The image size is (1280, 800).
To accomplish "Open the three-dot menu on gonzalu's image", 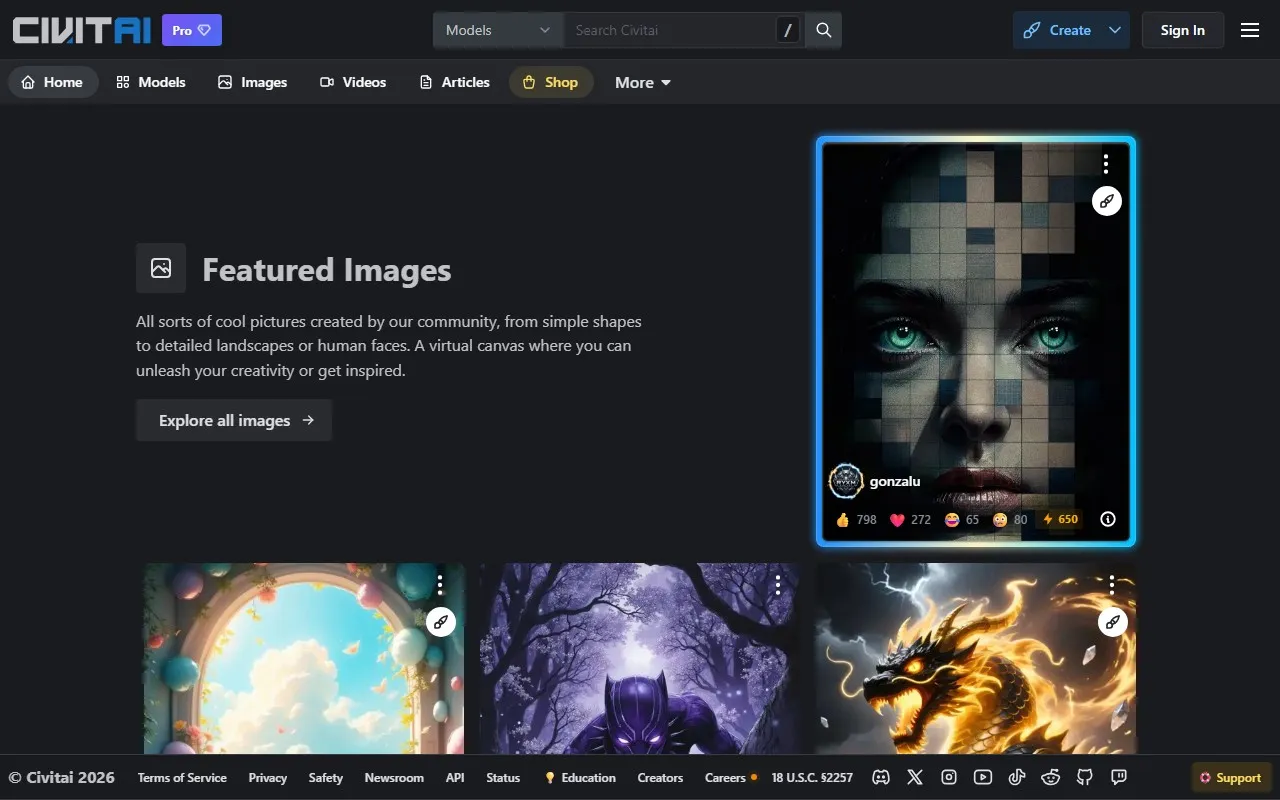I will coord(1105,164).
